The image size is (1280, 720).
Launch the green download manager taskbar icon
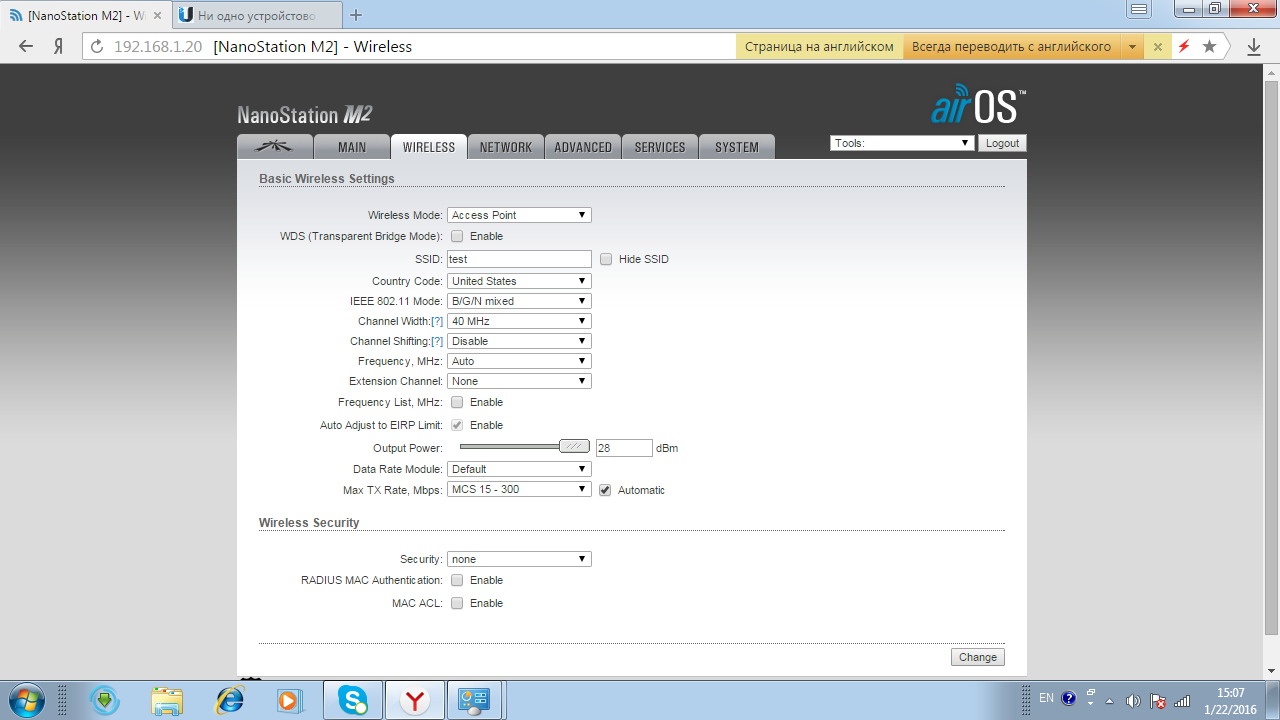[x=105, y=700]
